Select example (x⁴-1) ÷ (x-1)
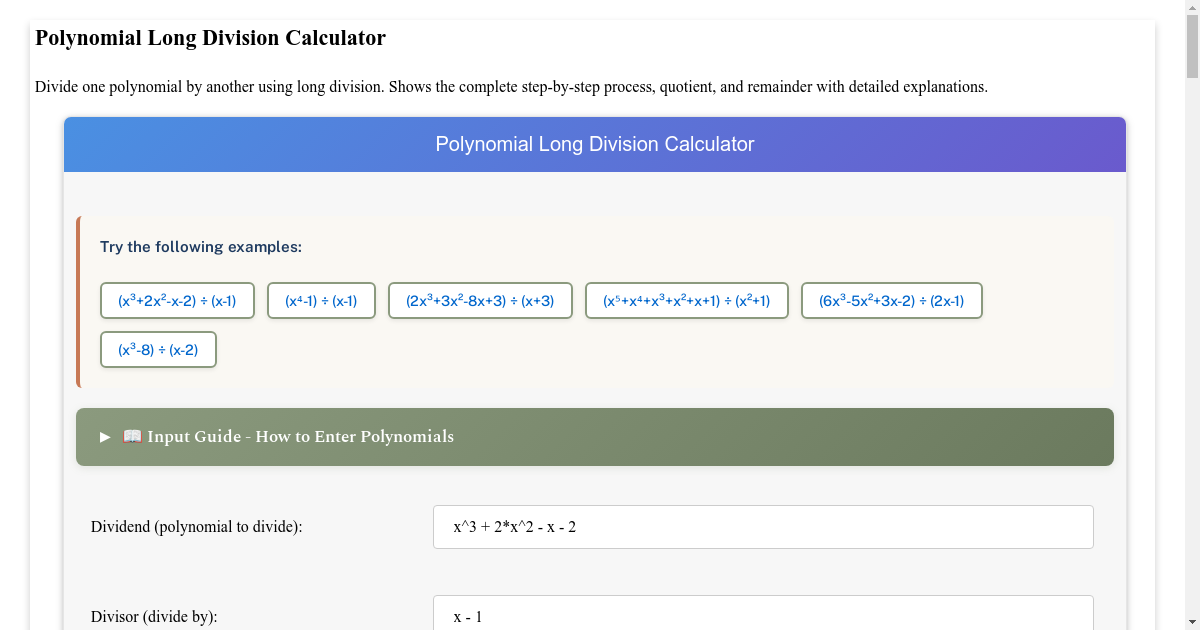Viewport: 1200px width, 630px height. tap(321, 300)
